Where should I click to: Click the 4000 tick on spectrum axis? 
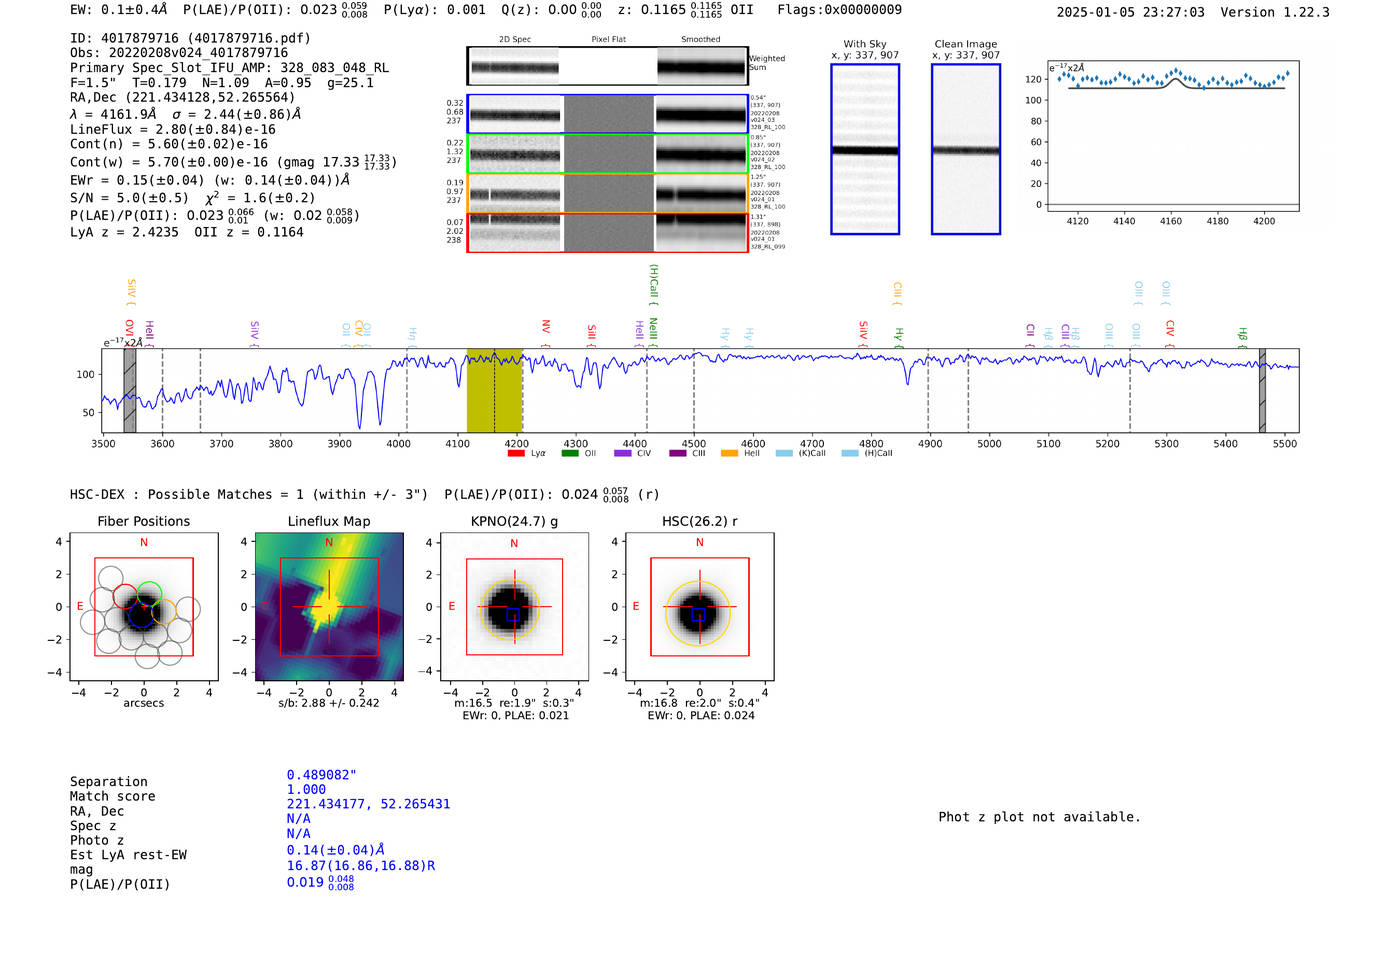click(x=398, y=443)
